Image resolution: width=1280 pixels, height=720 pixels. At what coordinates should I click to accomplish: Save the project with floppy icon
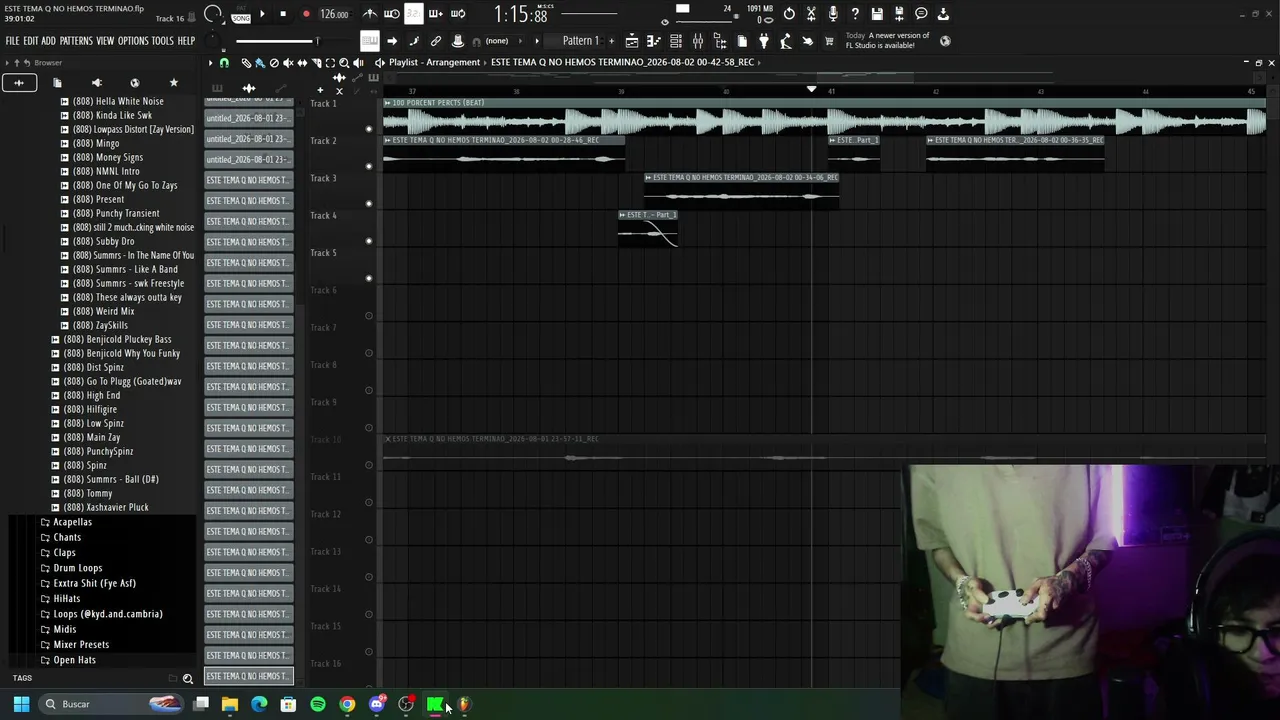coord(876,14)
